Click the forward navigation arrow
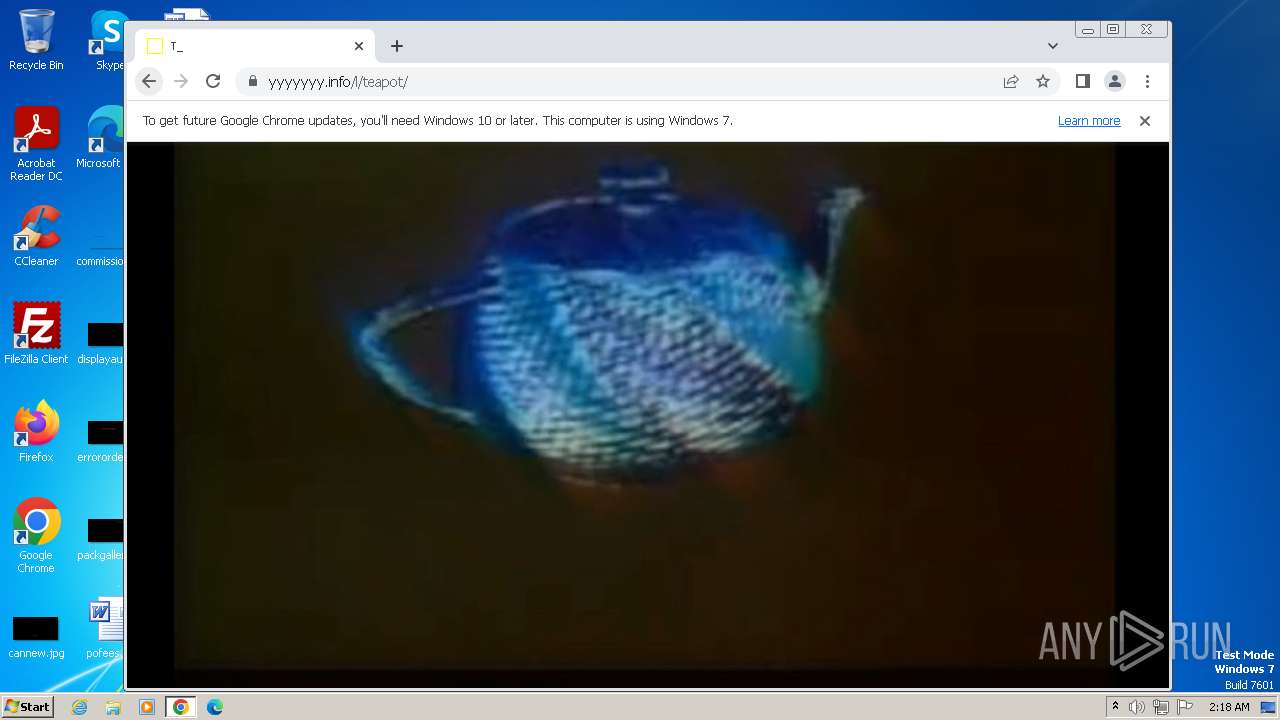 (x=181, y=81)
